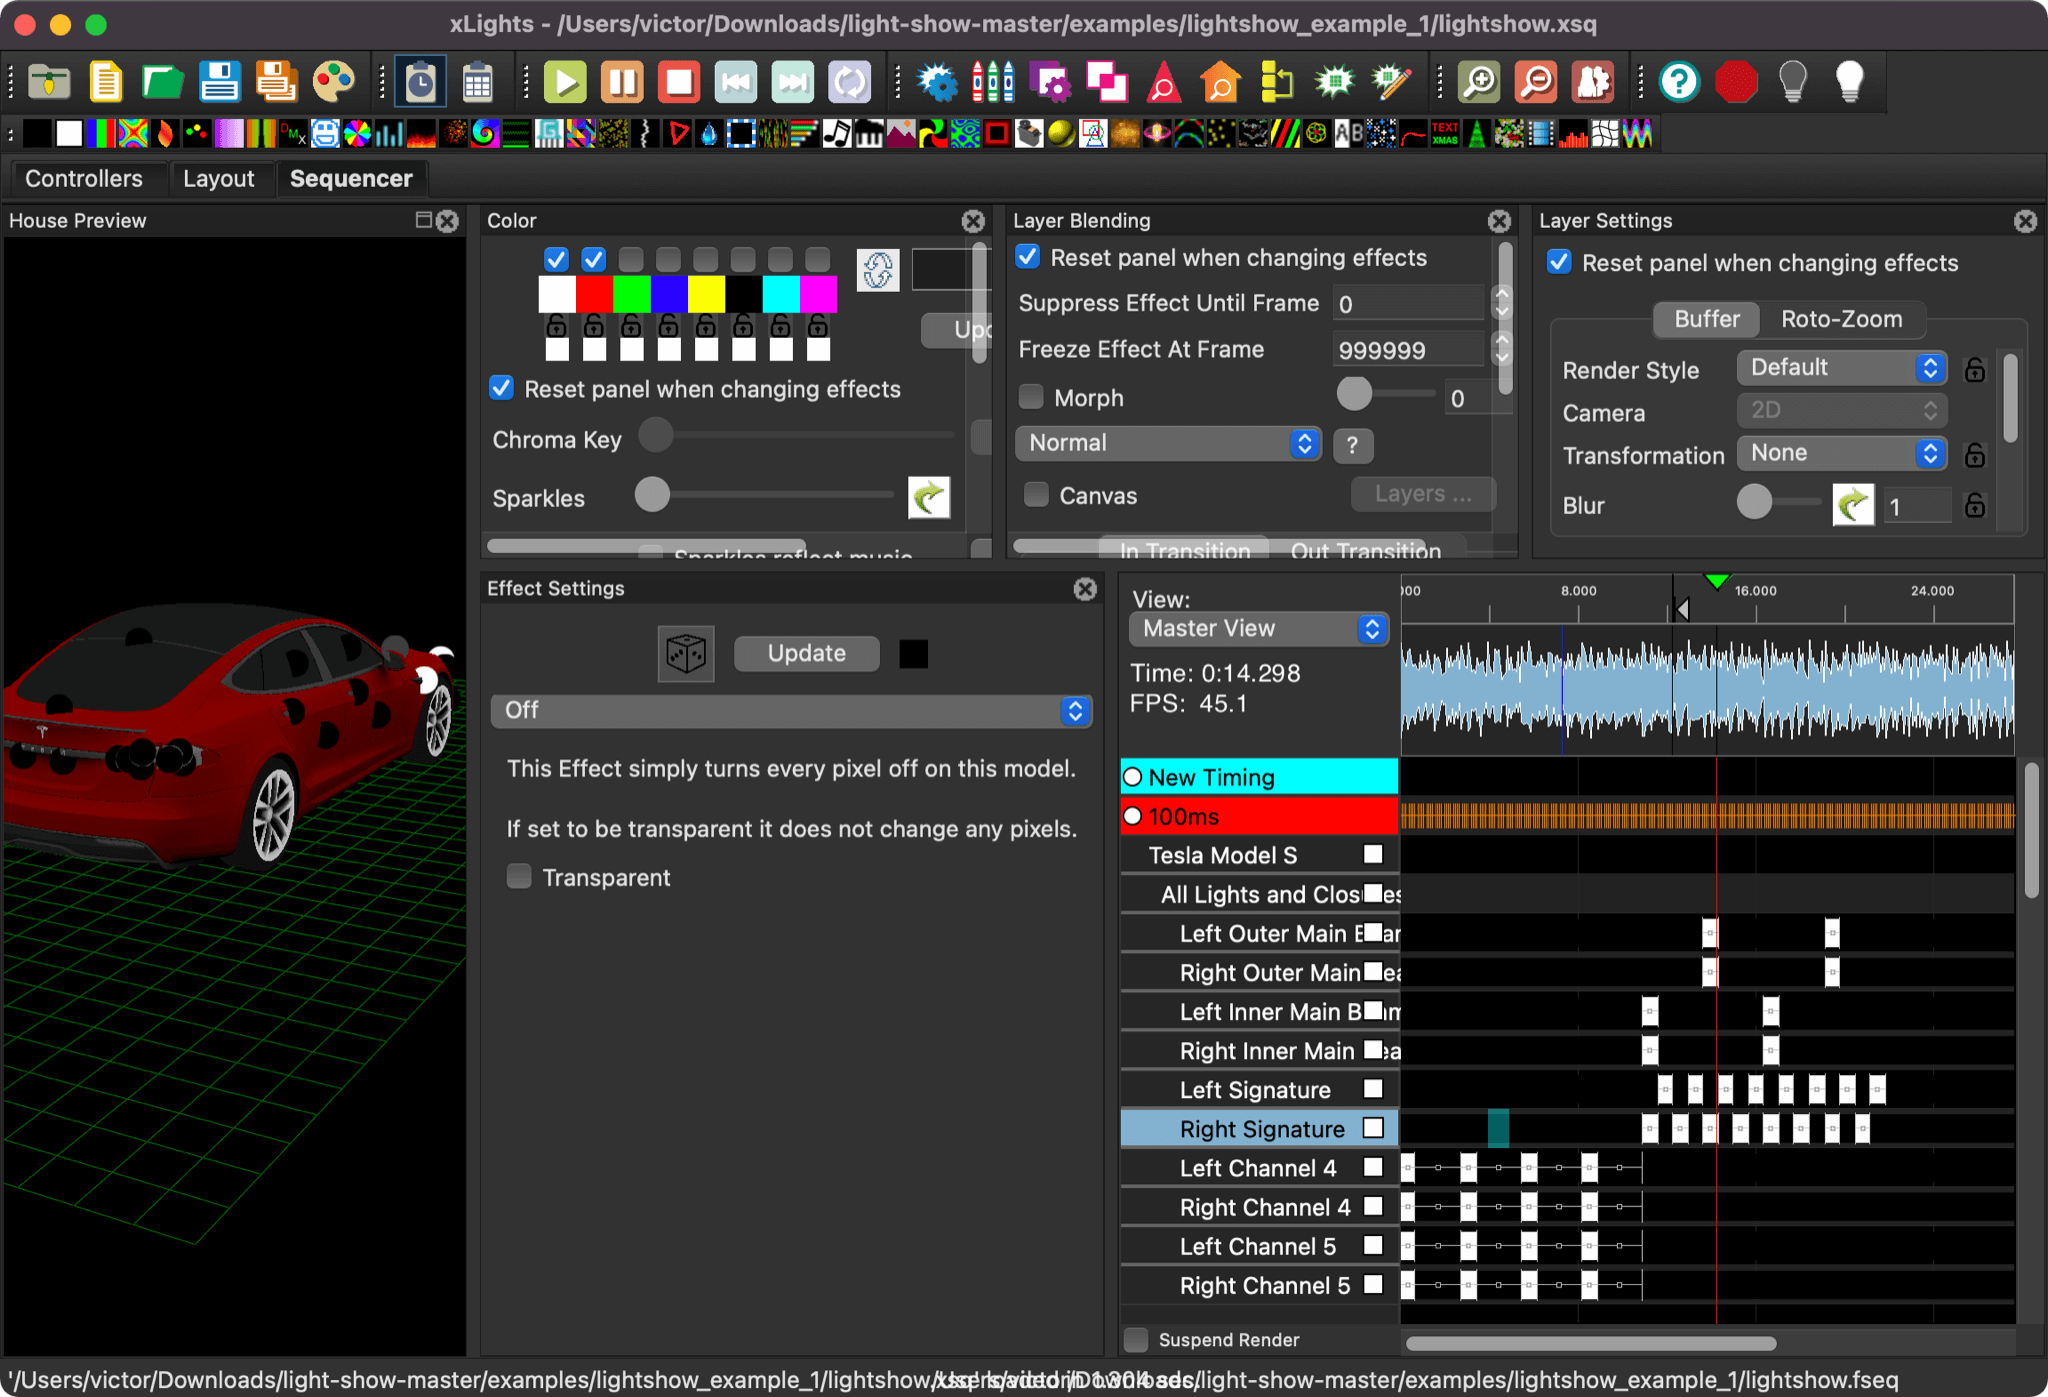
Task: Click the orange Pause button
Action: pyautogui.click(x=622, y=82)
